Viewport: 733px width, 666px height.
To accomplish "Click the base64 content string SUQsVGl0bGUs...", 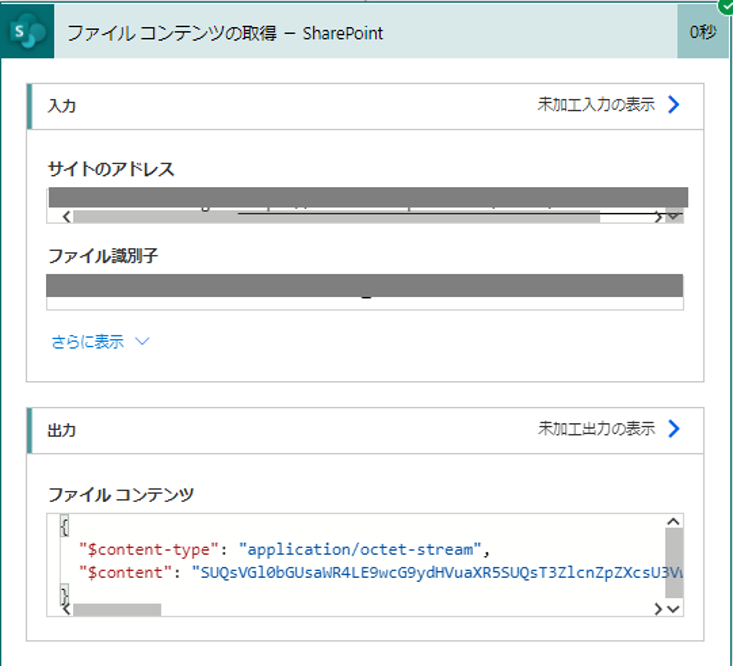I will (437, 573).
